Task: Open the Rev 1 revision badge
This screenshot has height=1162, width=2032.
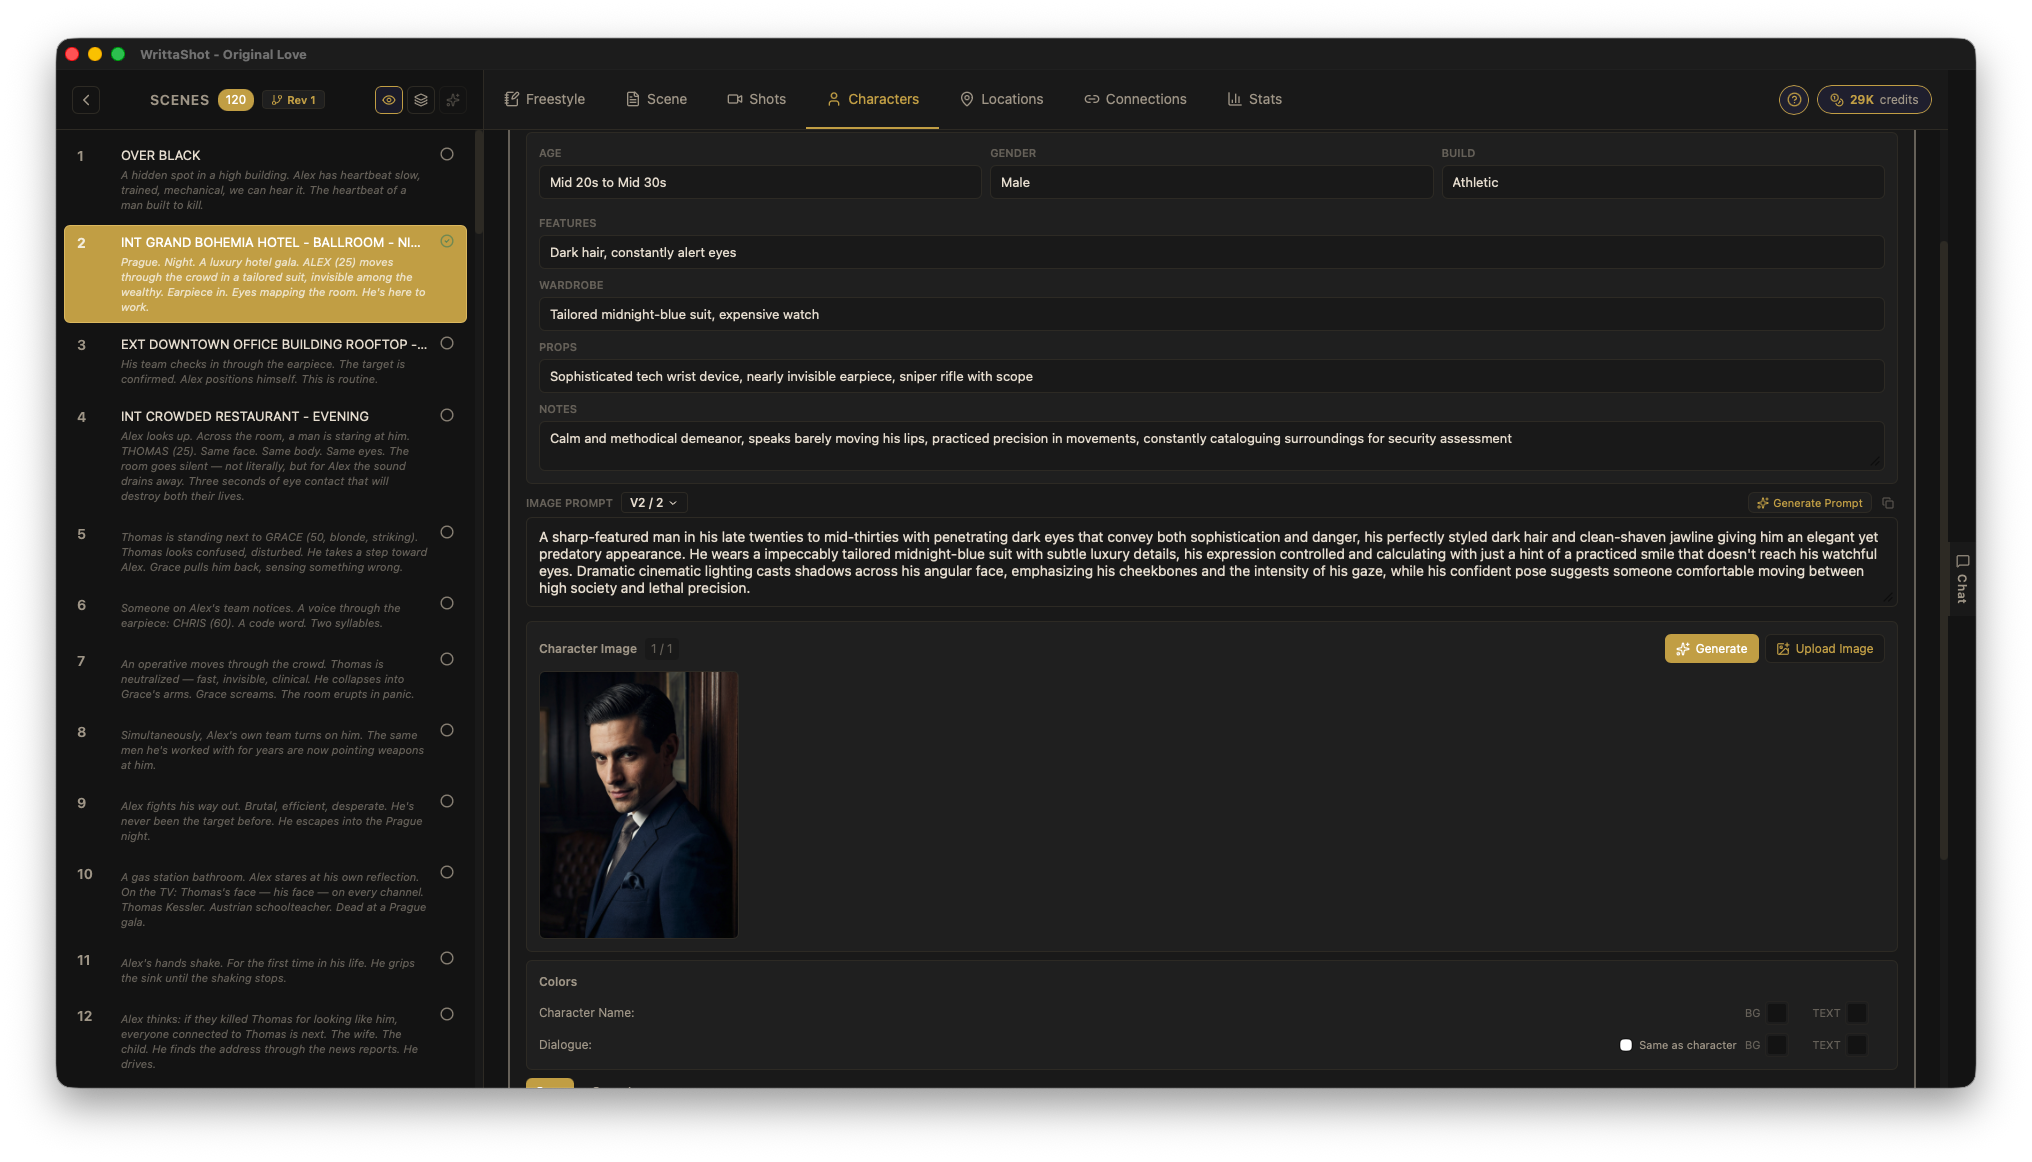Action: pyautogui.click(x=294, y=100)
